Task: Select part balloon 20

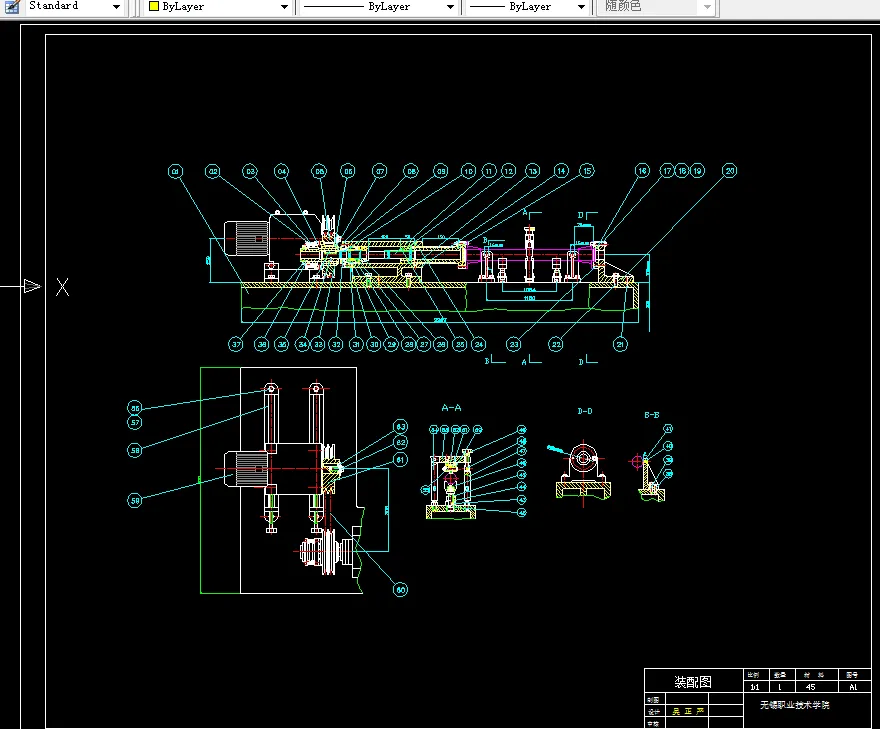Action: pos(730,171)
